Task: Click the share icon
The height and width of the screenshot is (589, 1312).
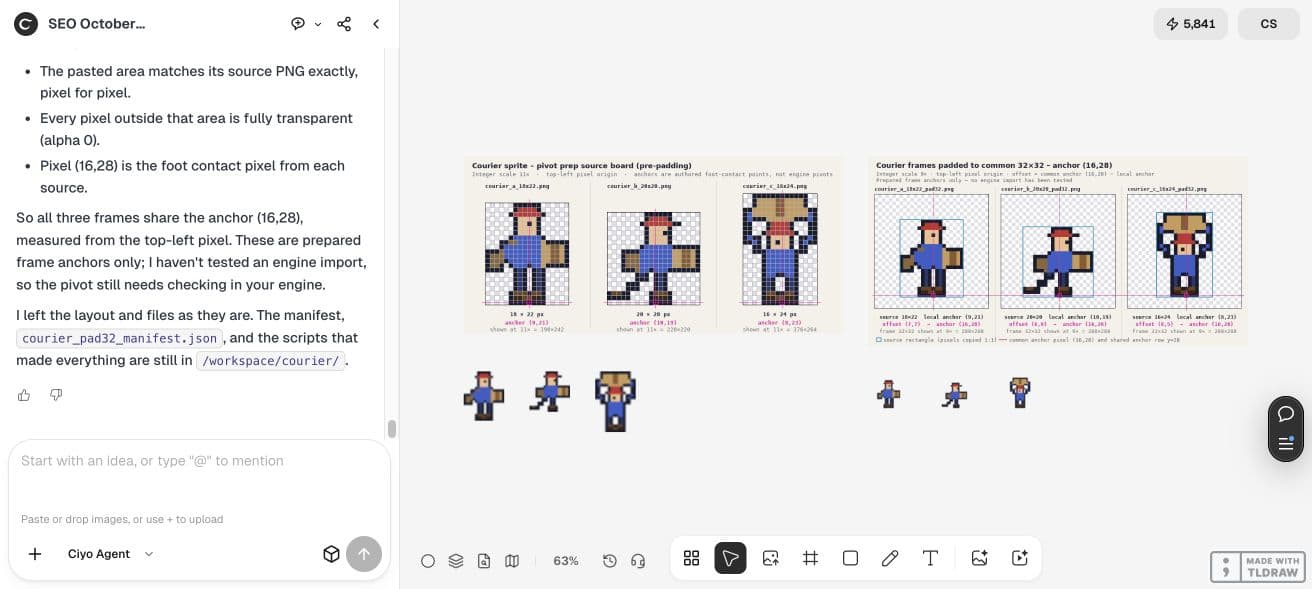Action: coord(344,23)
